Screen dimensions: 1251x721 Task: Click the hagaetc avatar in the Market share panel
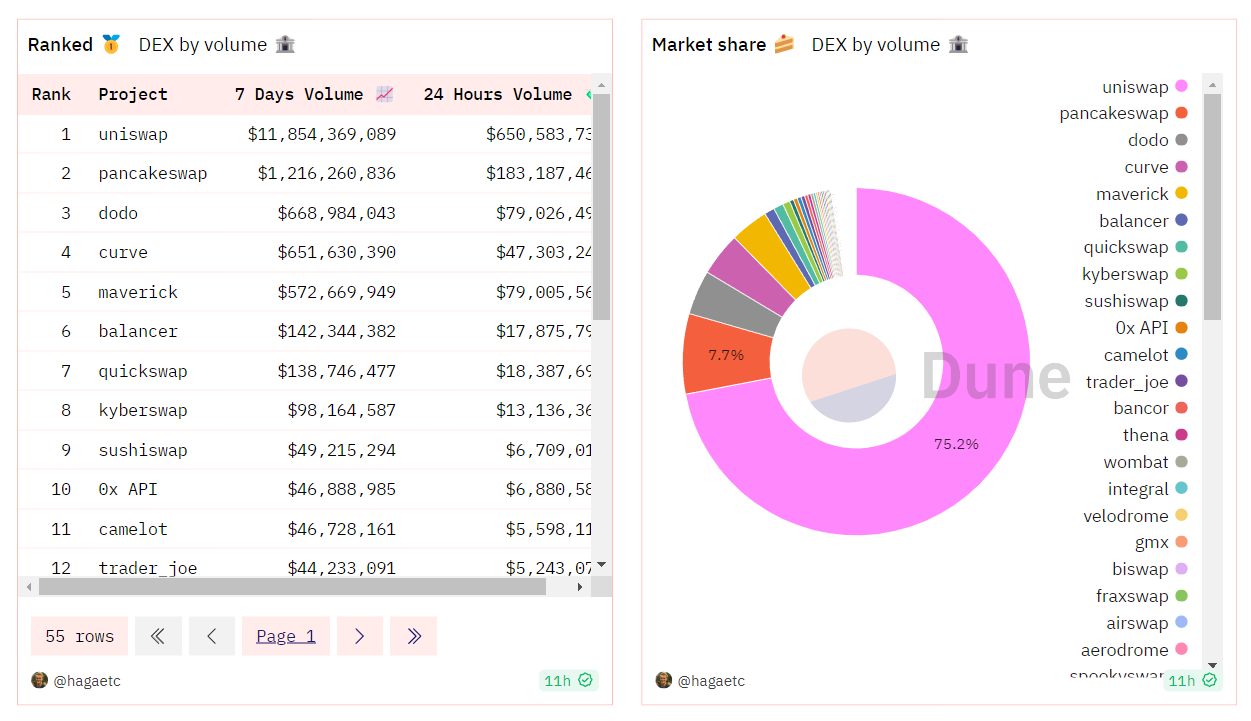pyautogui.click(x=664, y=680)
